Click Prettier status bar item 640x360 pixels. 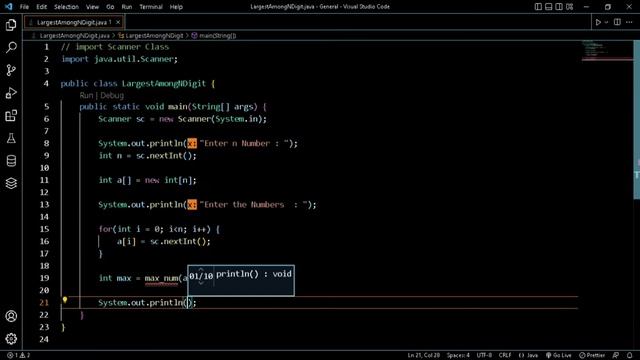pos(592,356)
